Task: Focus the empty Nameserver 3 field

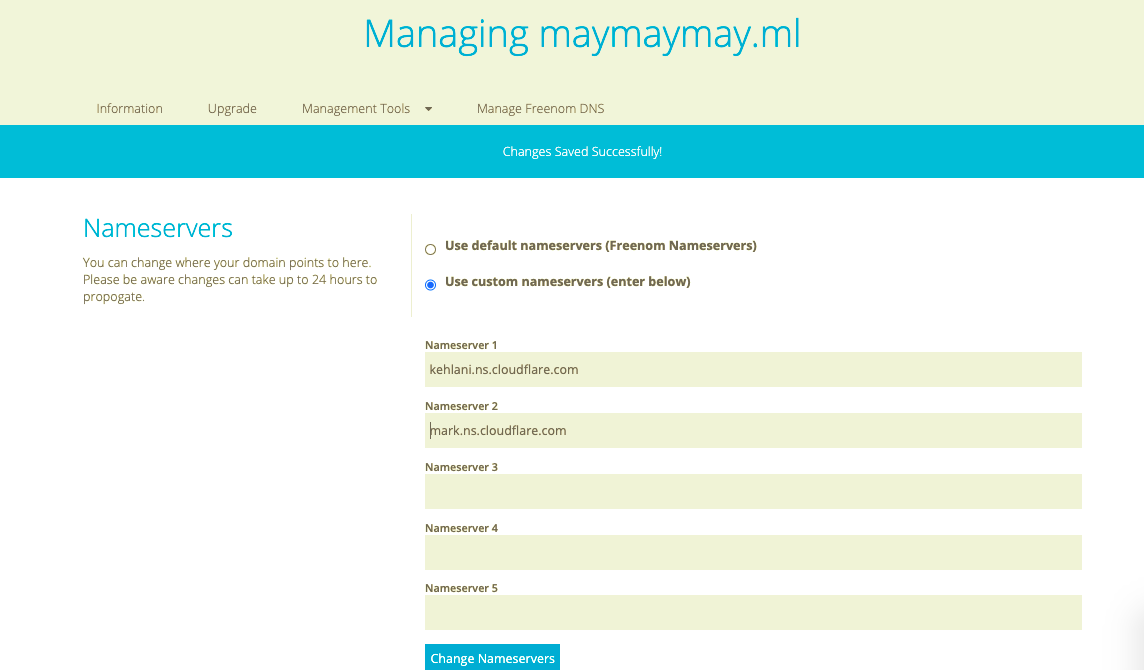Action: coord(753,491)
